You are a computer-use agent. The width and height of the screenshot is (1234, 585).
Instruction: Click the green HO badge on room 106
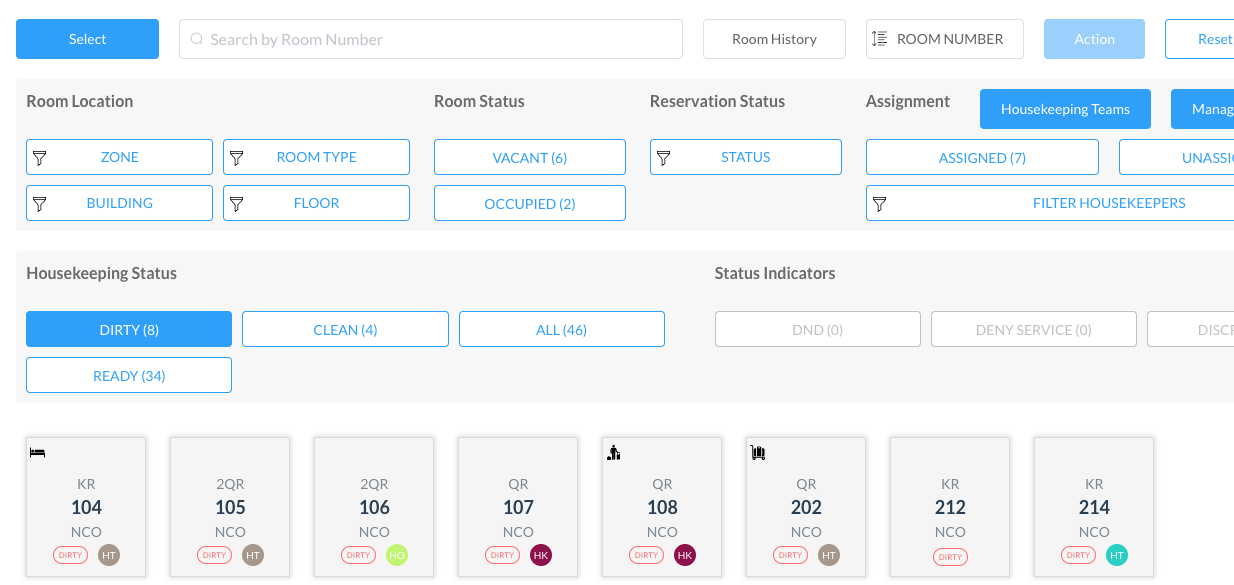click(x=397, y=555)
